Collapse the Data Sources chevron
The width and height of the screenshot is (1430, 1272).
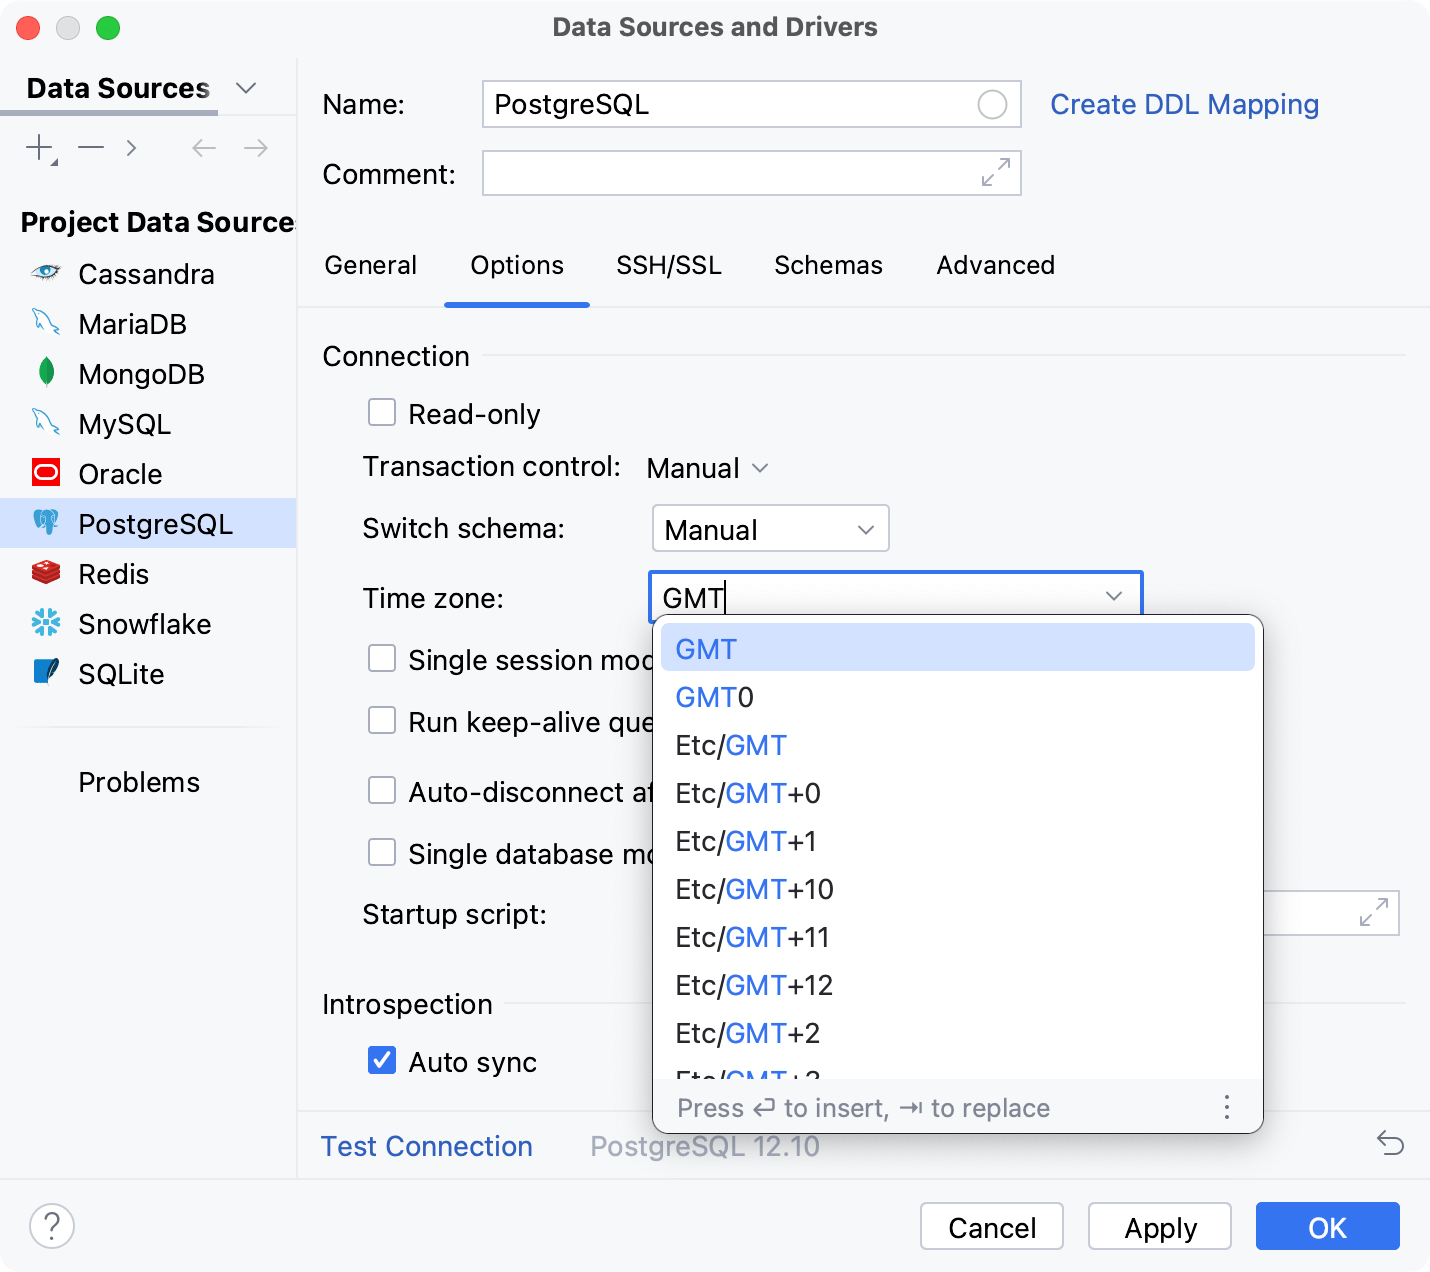[x=246, y=88]
